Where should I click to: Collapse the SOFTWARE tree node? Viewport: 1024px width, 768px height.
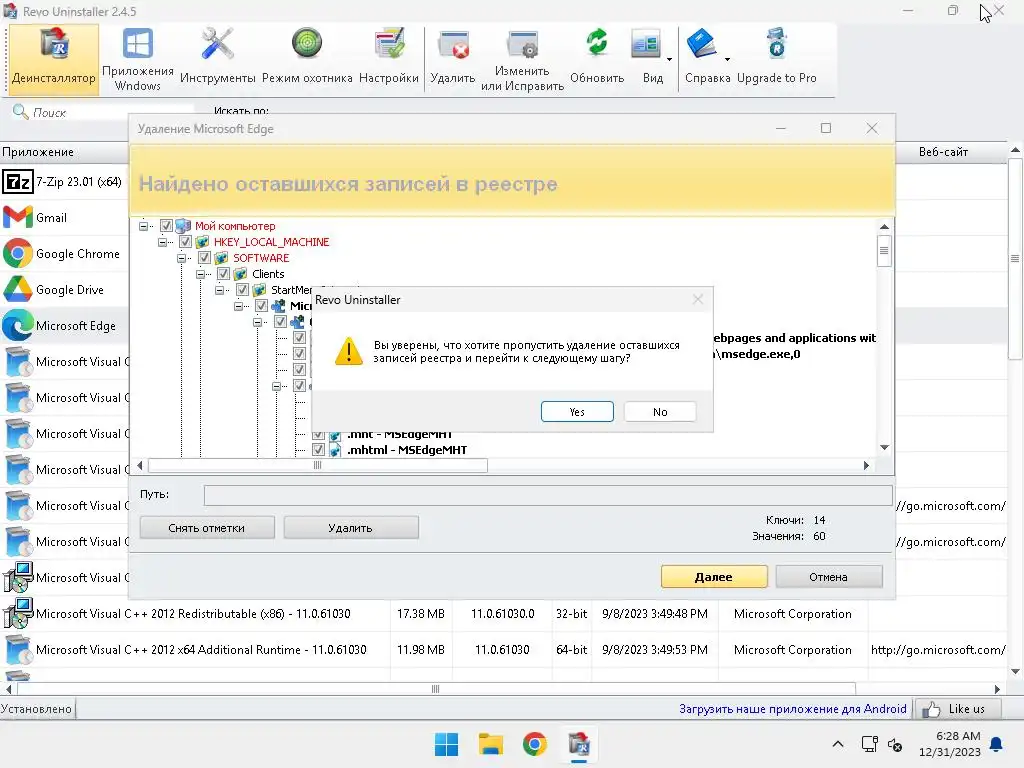[182, 258]
